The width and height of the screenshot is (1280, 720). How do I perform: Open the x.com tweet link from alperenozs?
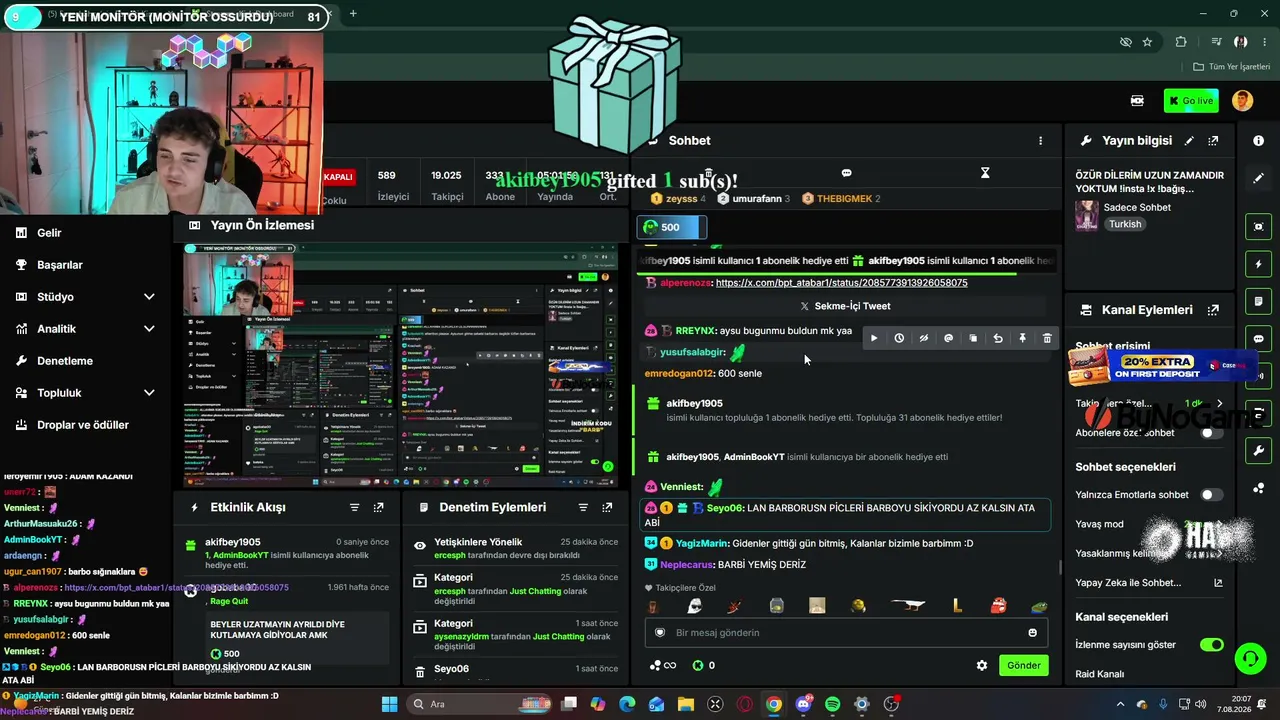pos(841,283)
